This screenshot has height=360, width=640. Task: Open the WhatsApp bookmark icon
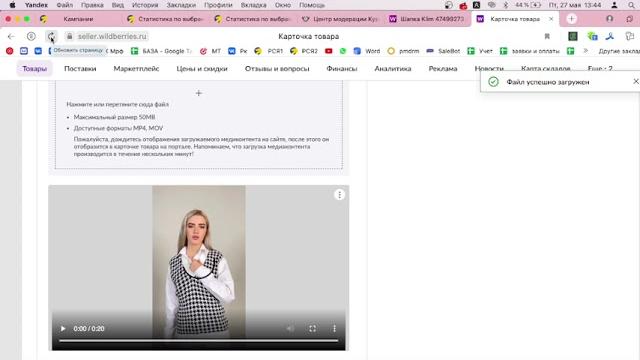click(343, 51)
